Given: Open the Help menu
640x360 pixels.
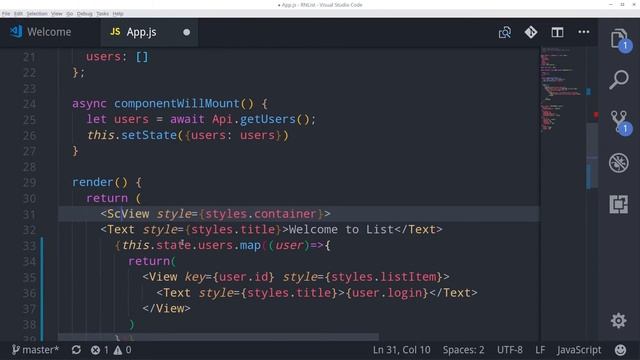Looking at the screenshot, I should pyautogui.click(x=118, y=13).
